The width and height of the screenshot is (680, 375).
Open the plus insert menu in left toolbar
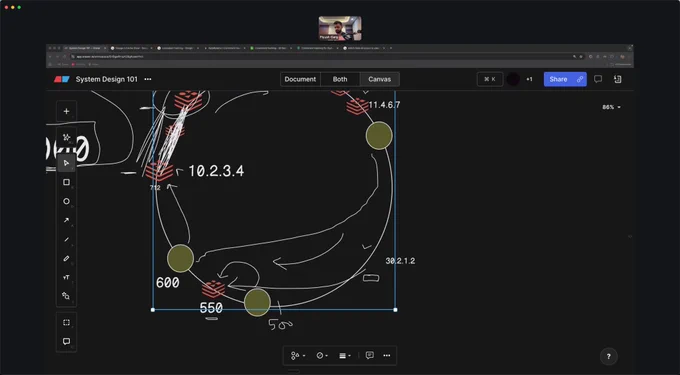66,111
